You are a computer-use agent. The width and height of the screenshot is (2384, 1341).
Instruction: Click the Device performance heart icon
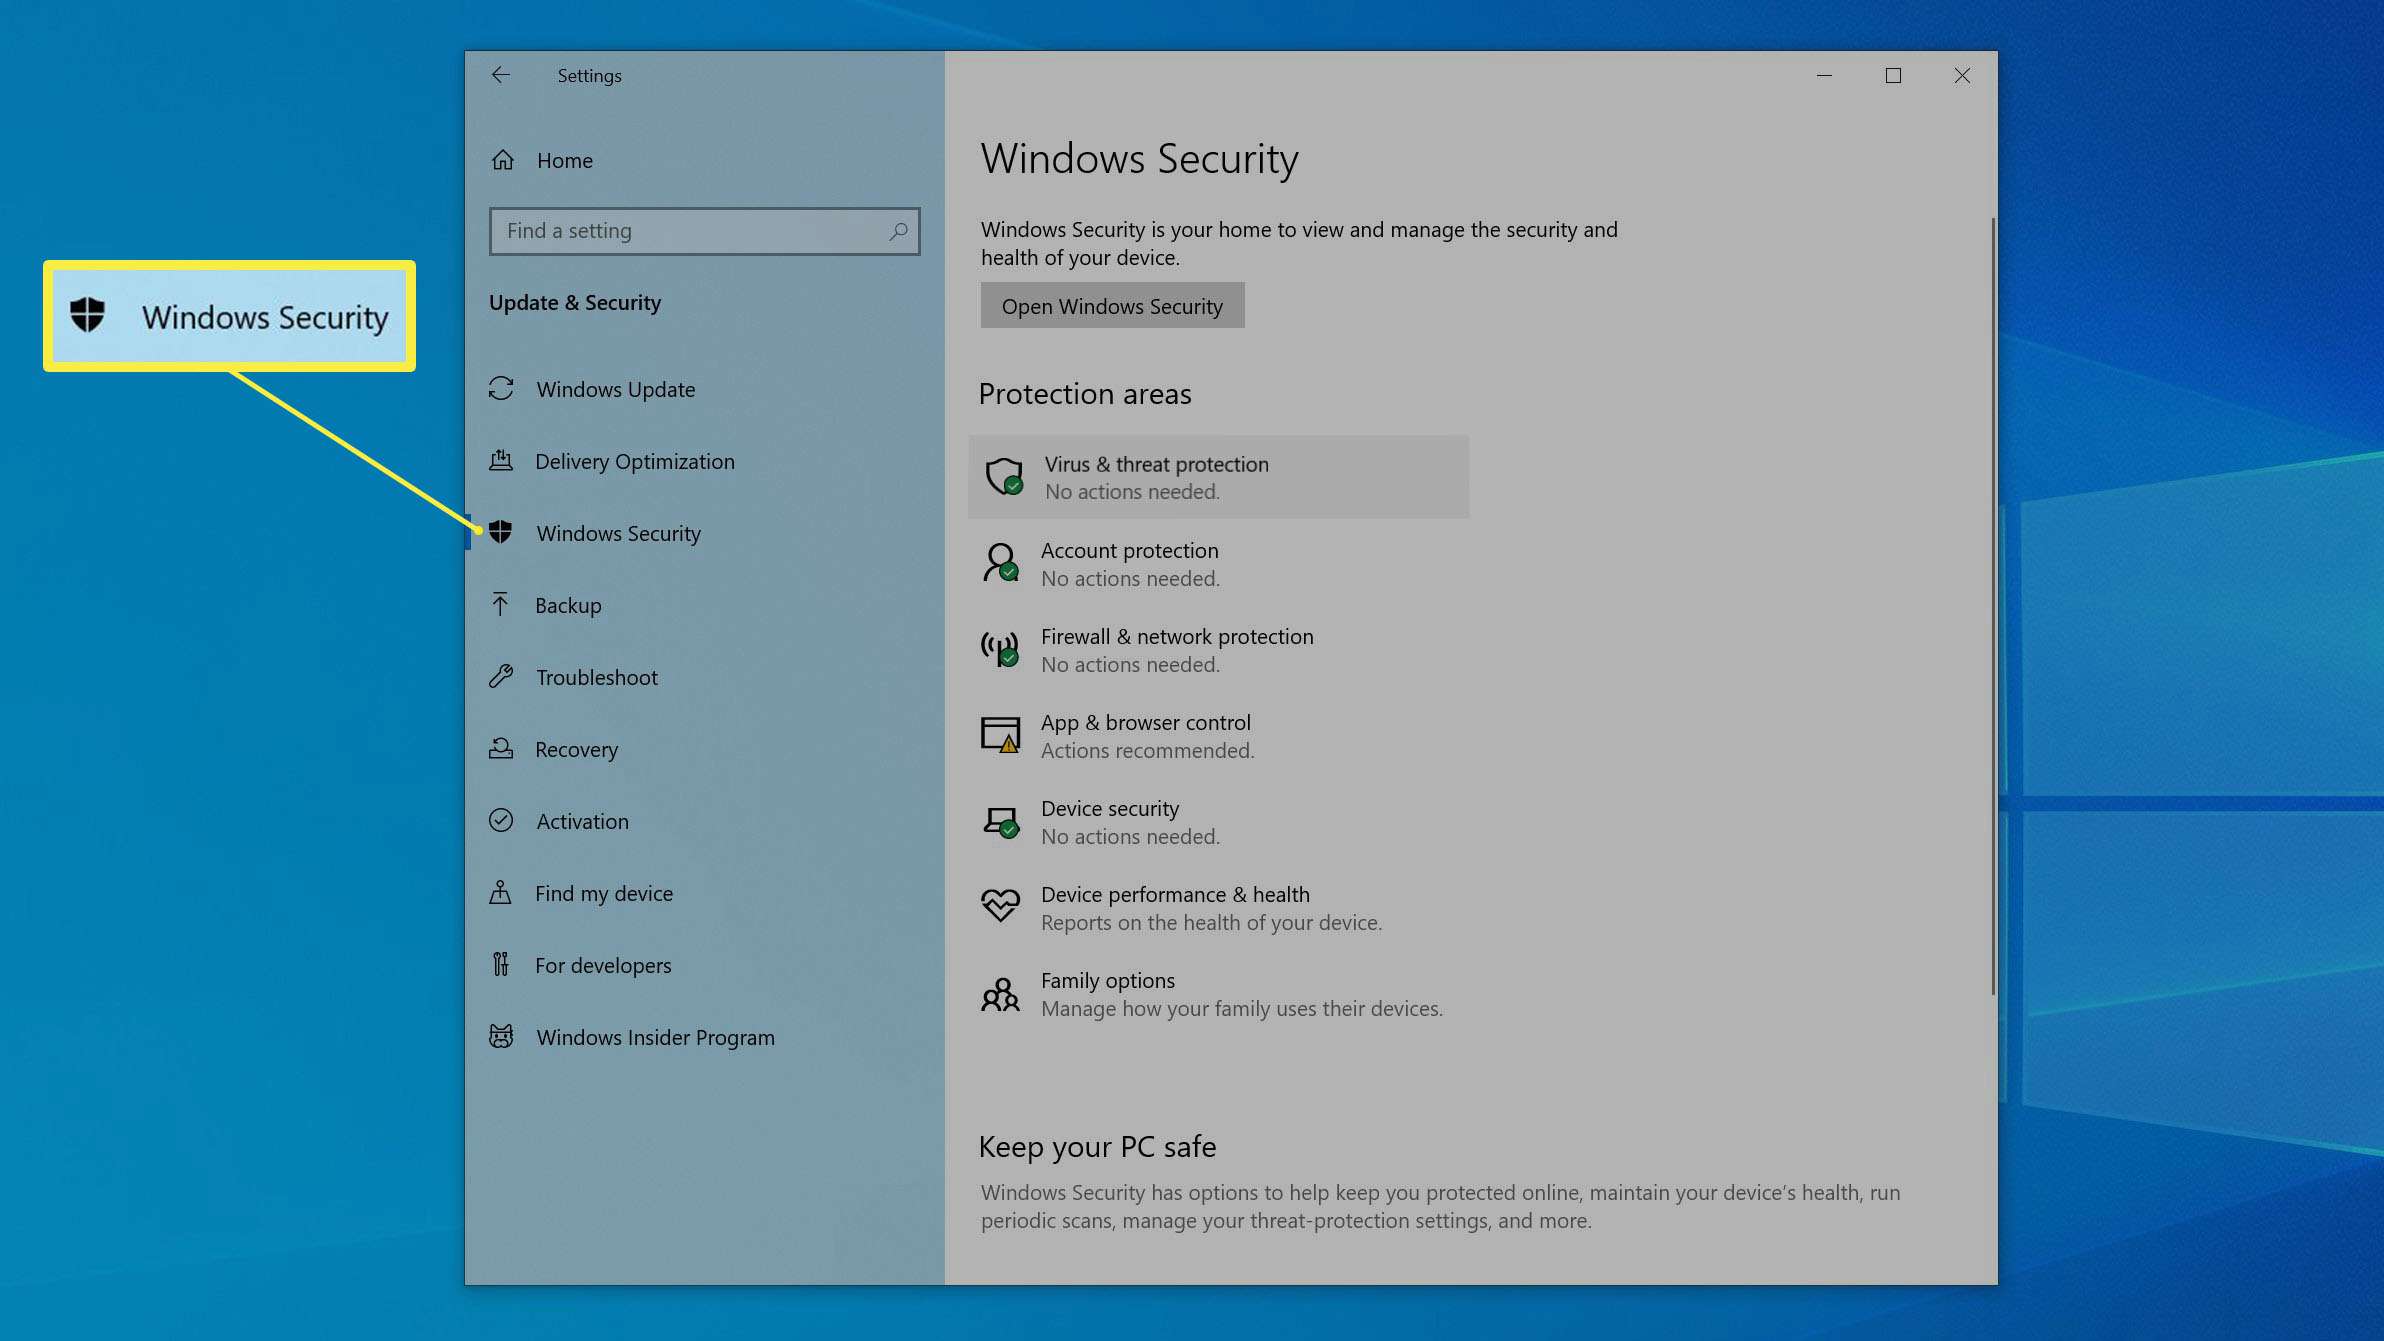coord(1000,906)
